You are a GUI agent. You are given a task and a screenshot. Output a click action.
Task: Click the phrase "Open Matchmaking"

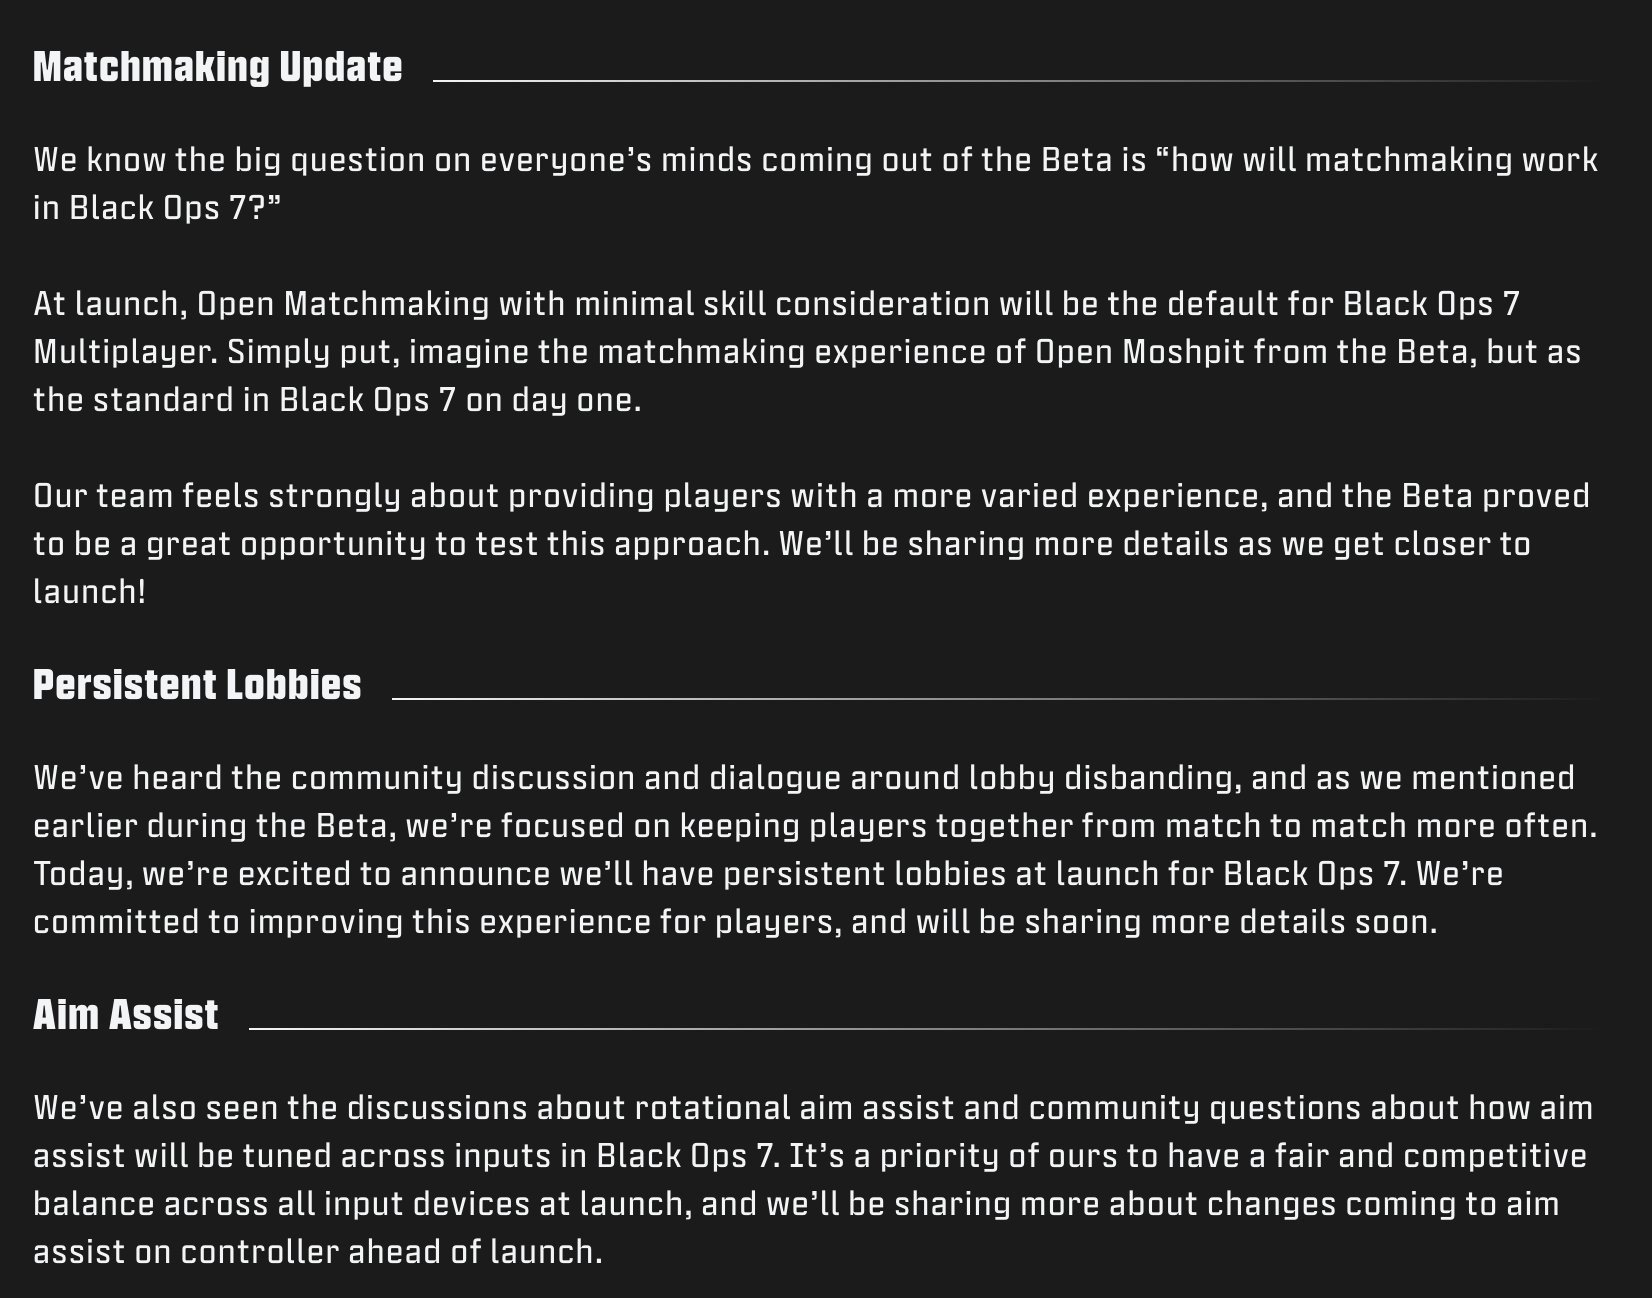[343, 303]
